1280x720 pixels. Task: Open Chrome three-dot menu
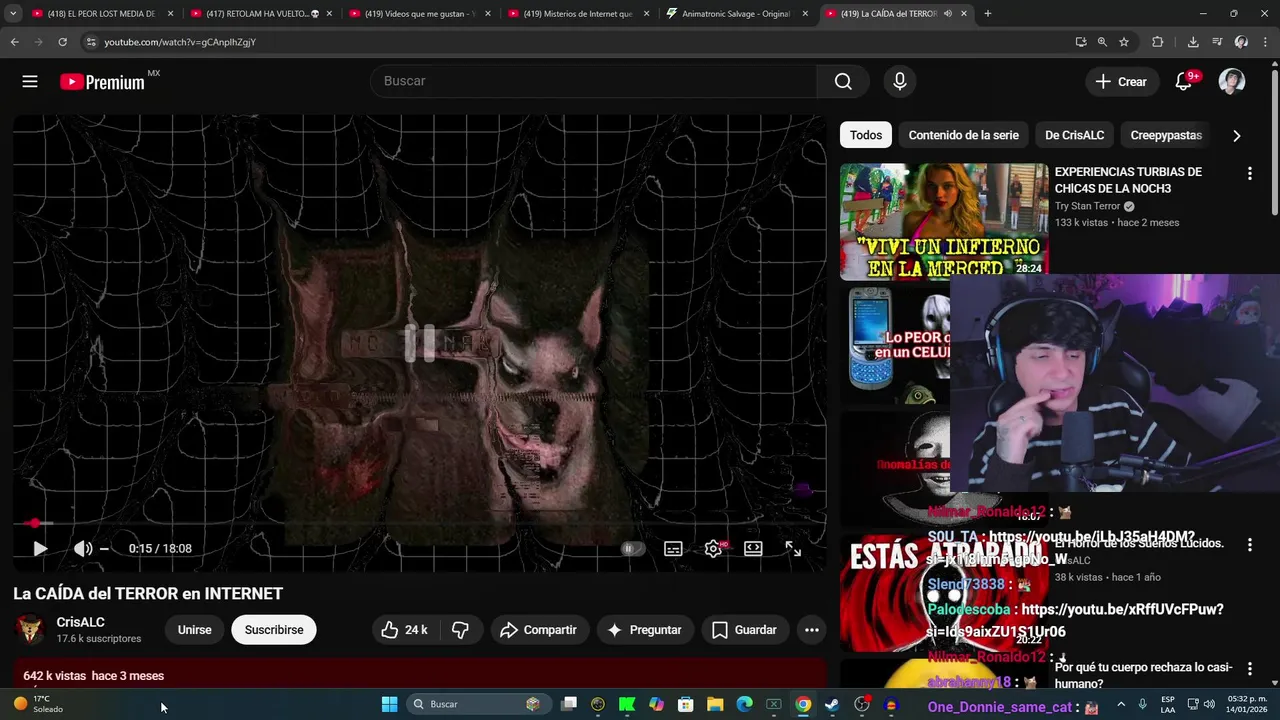point(1266,42)
